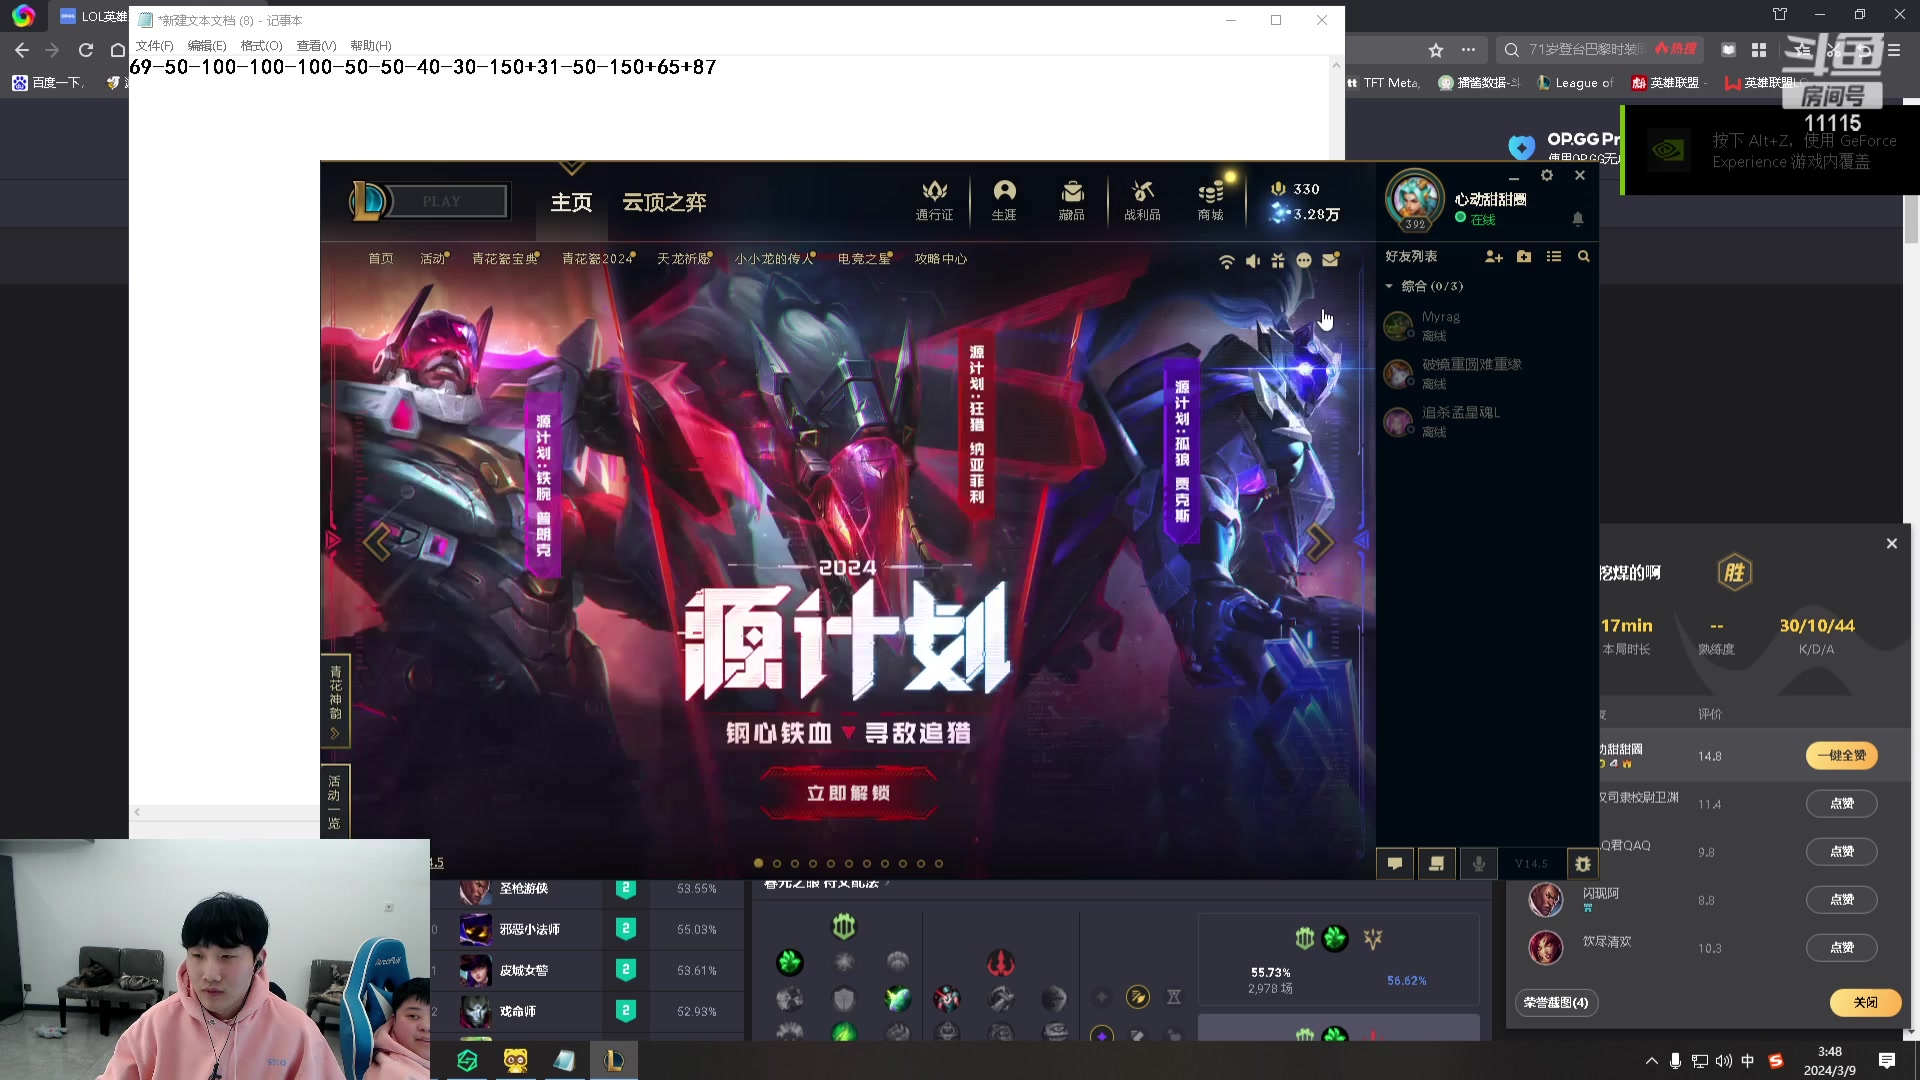Click the 立即解锁 unlock button
The height and width of the screenshot is (1080, 1920).
[x=848, y=793]
